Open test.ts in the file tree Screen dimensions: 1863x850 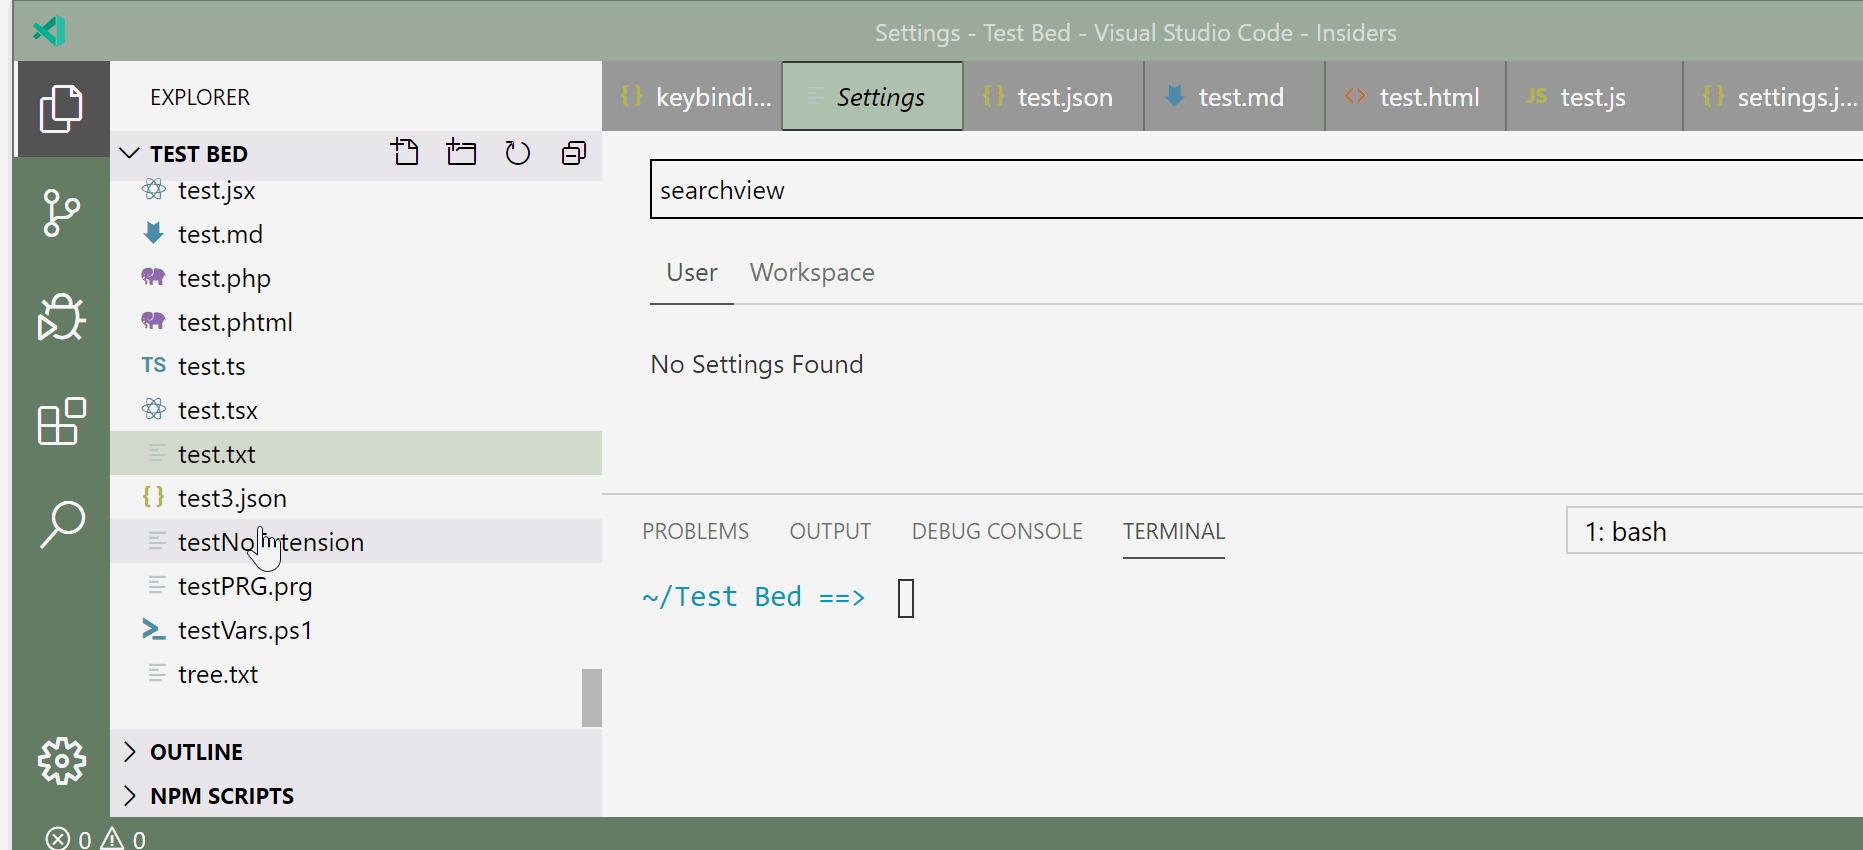pos(356,366)
